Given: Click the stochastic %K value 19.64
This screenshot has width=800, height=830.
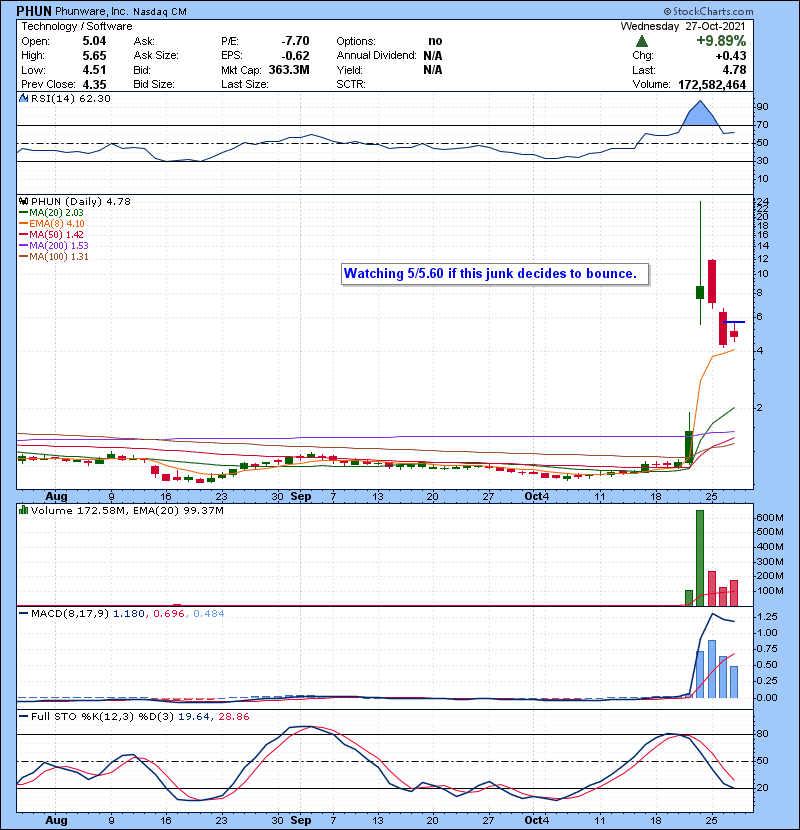Looking at the screenshot, I should (193, 717).
